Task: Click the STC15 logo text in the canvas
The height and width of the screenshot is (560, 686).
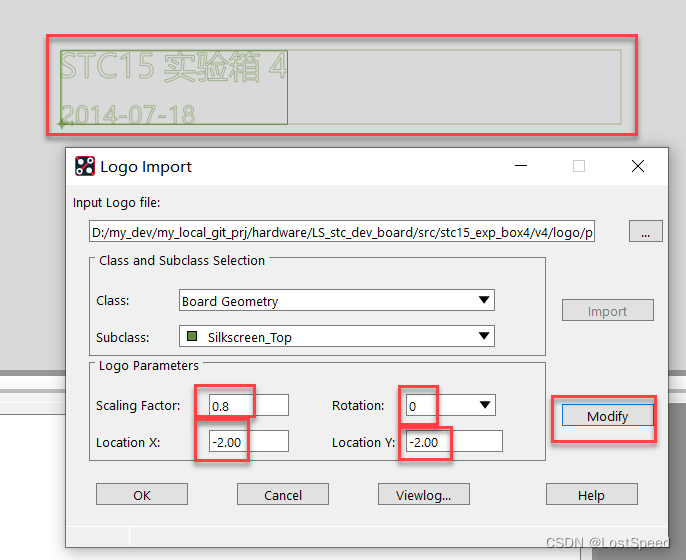Action: coord(173,67)
